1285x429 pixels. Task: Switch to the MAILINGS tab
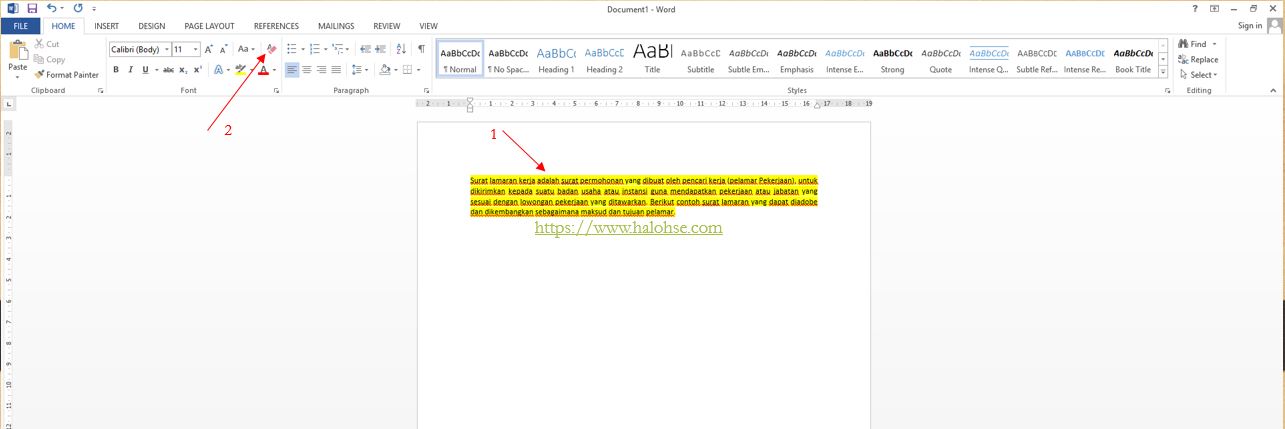coord(336,26)
